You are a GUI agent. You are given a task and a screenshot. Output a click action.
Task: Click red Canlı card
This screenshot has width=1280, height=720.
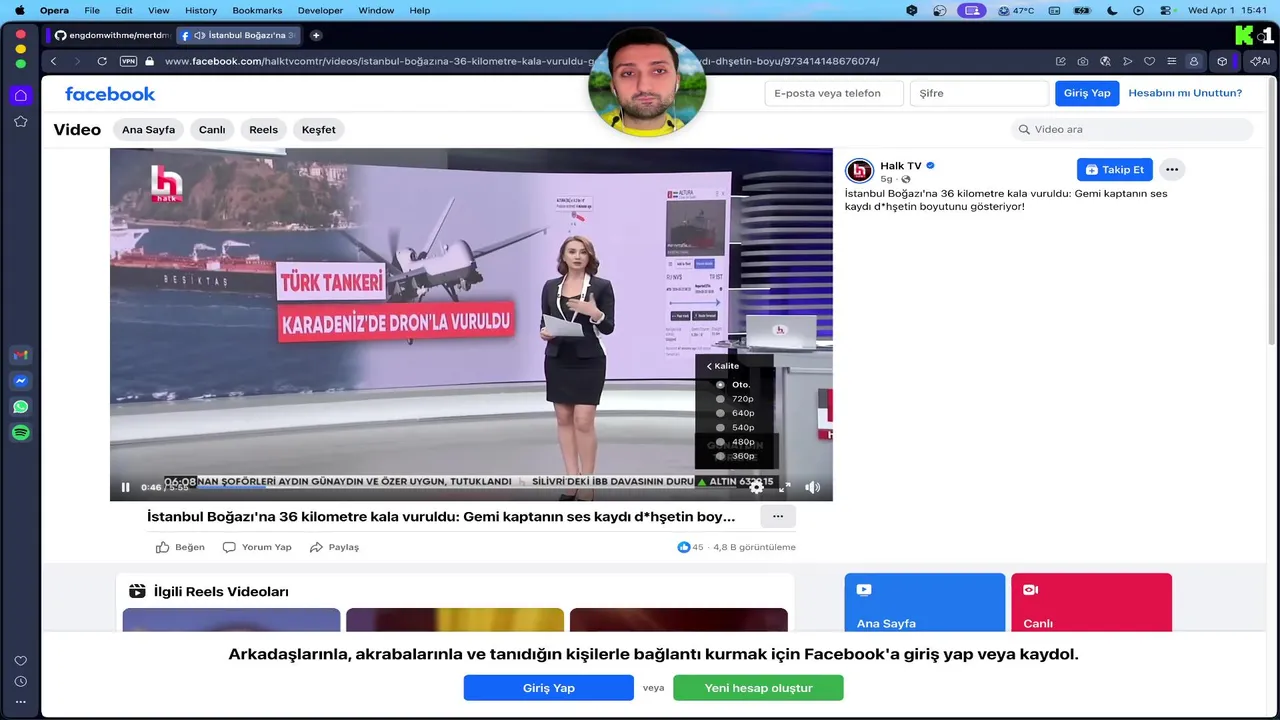pyautogui.click(x=1091, y=602)
